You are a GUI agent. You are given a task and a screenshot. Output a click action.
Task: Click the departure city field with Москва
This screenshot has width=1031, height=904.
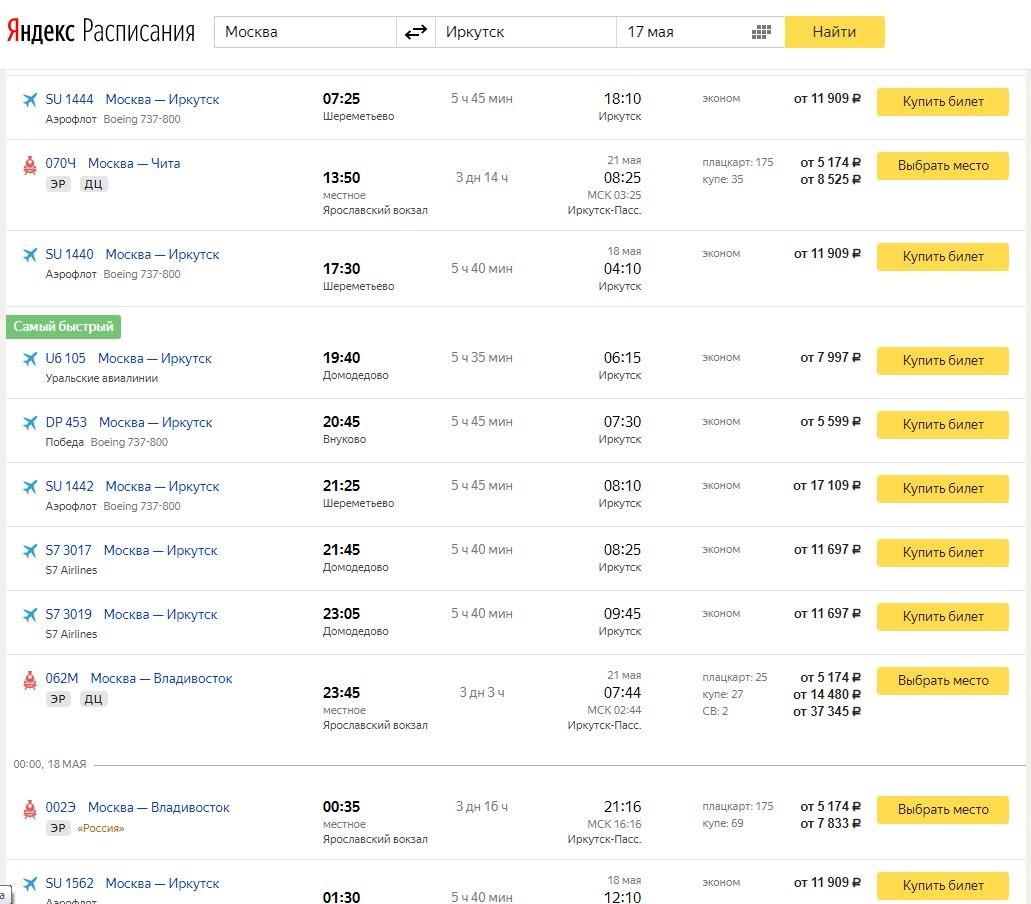305,32
